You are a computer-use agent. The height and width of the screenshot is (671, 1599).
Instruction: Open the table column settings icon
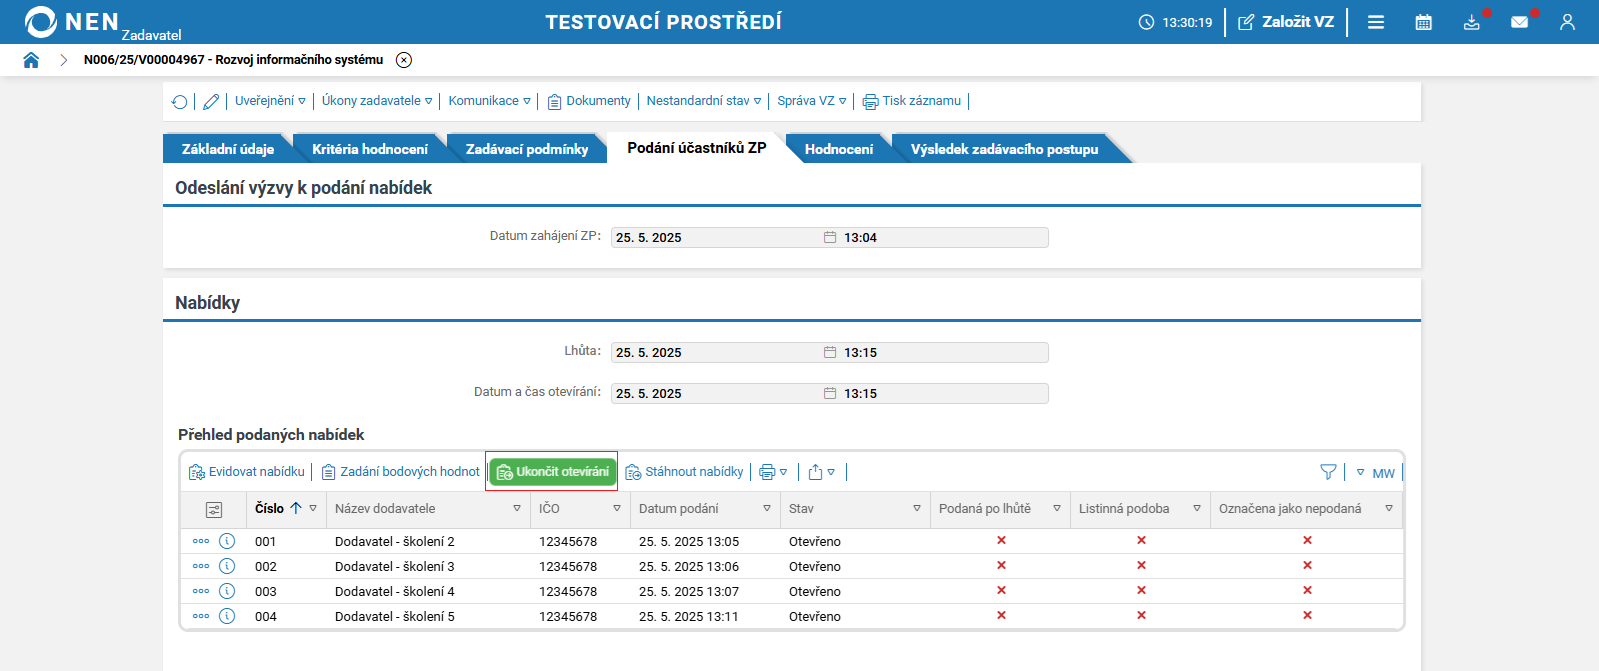click(214, 510)
